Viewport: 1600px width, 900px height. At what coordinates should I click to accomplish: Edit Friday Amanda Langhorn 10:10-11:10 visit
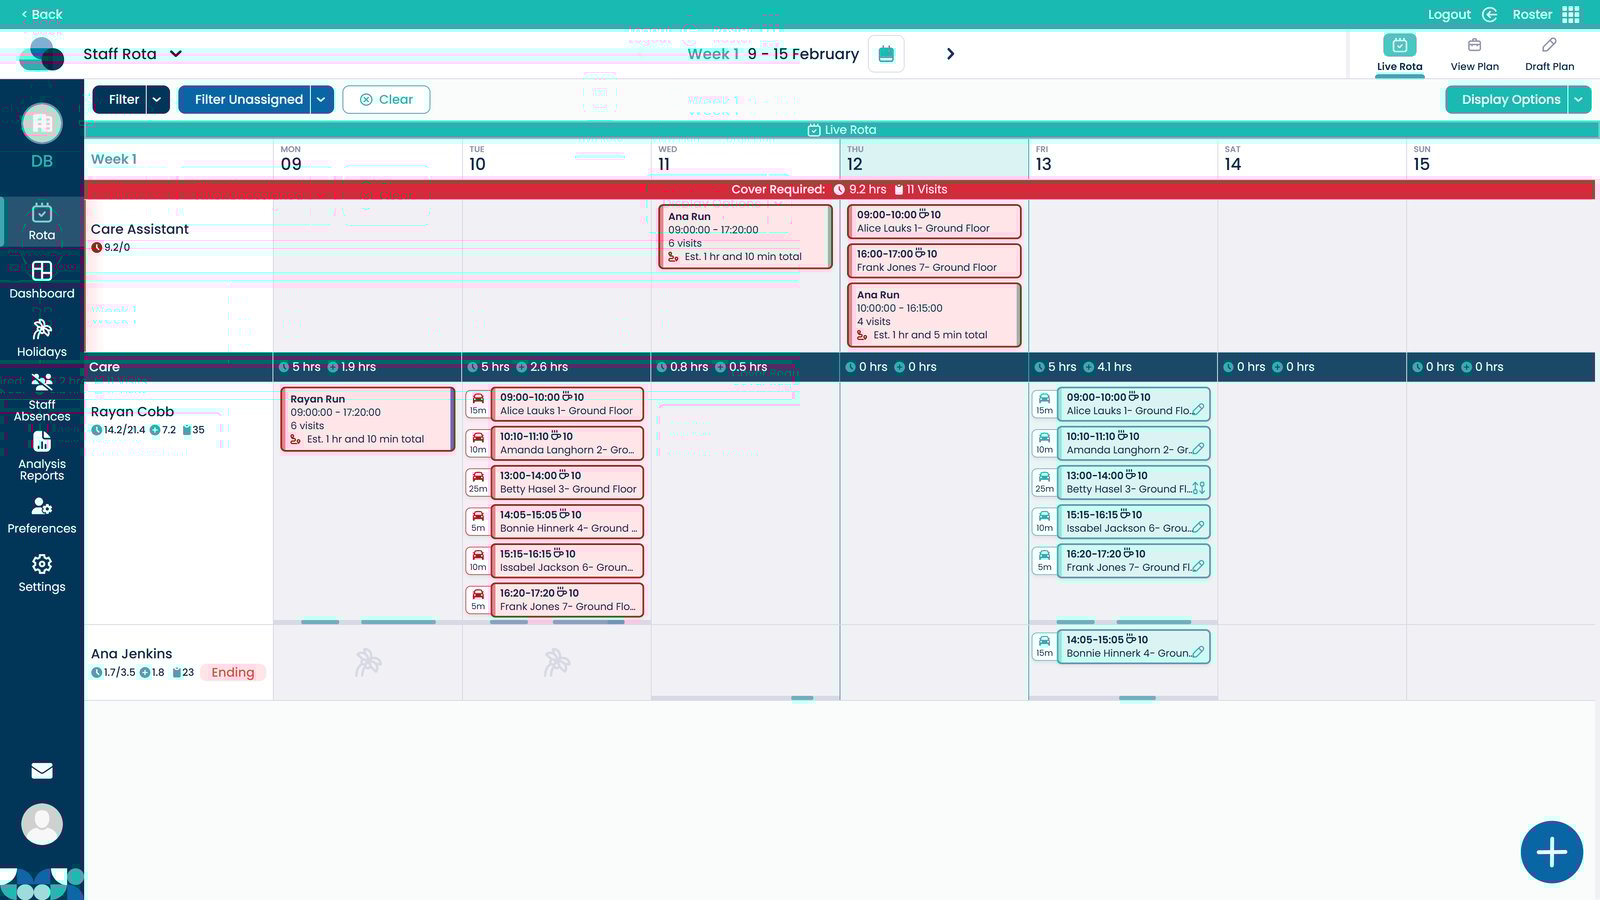point(1198,449)
